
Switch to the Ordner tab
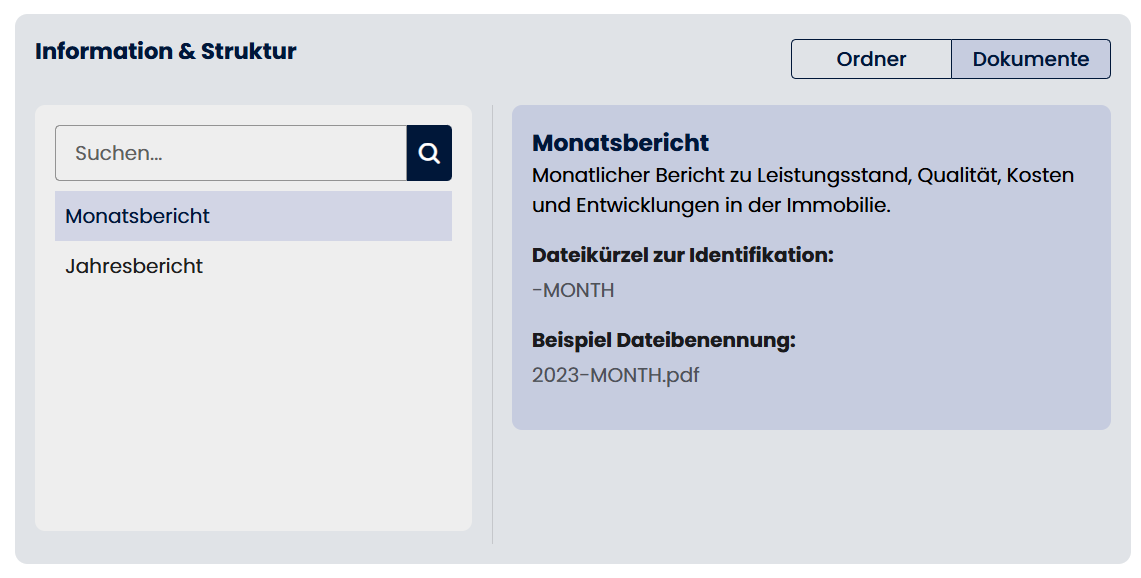click(871, 59)
